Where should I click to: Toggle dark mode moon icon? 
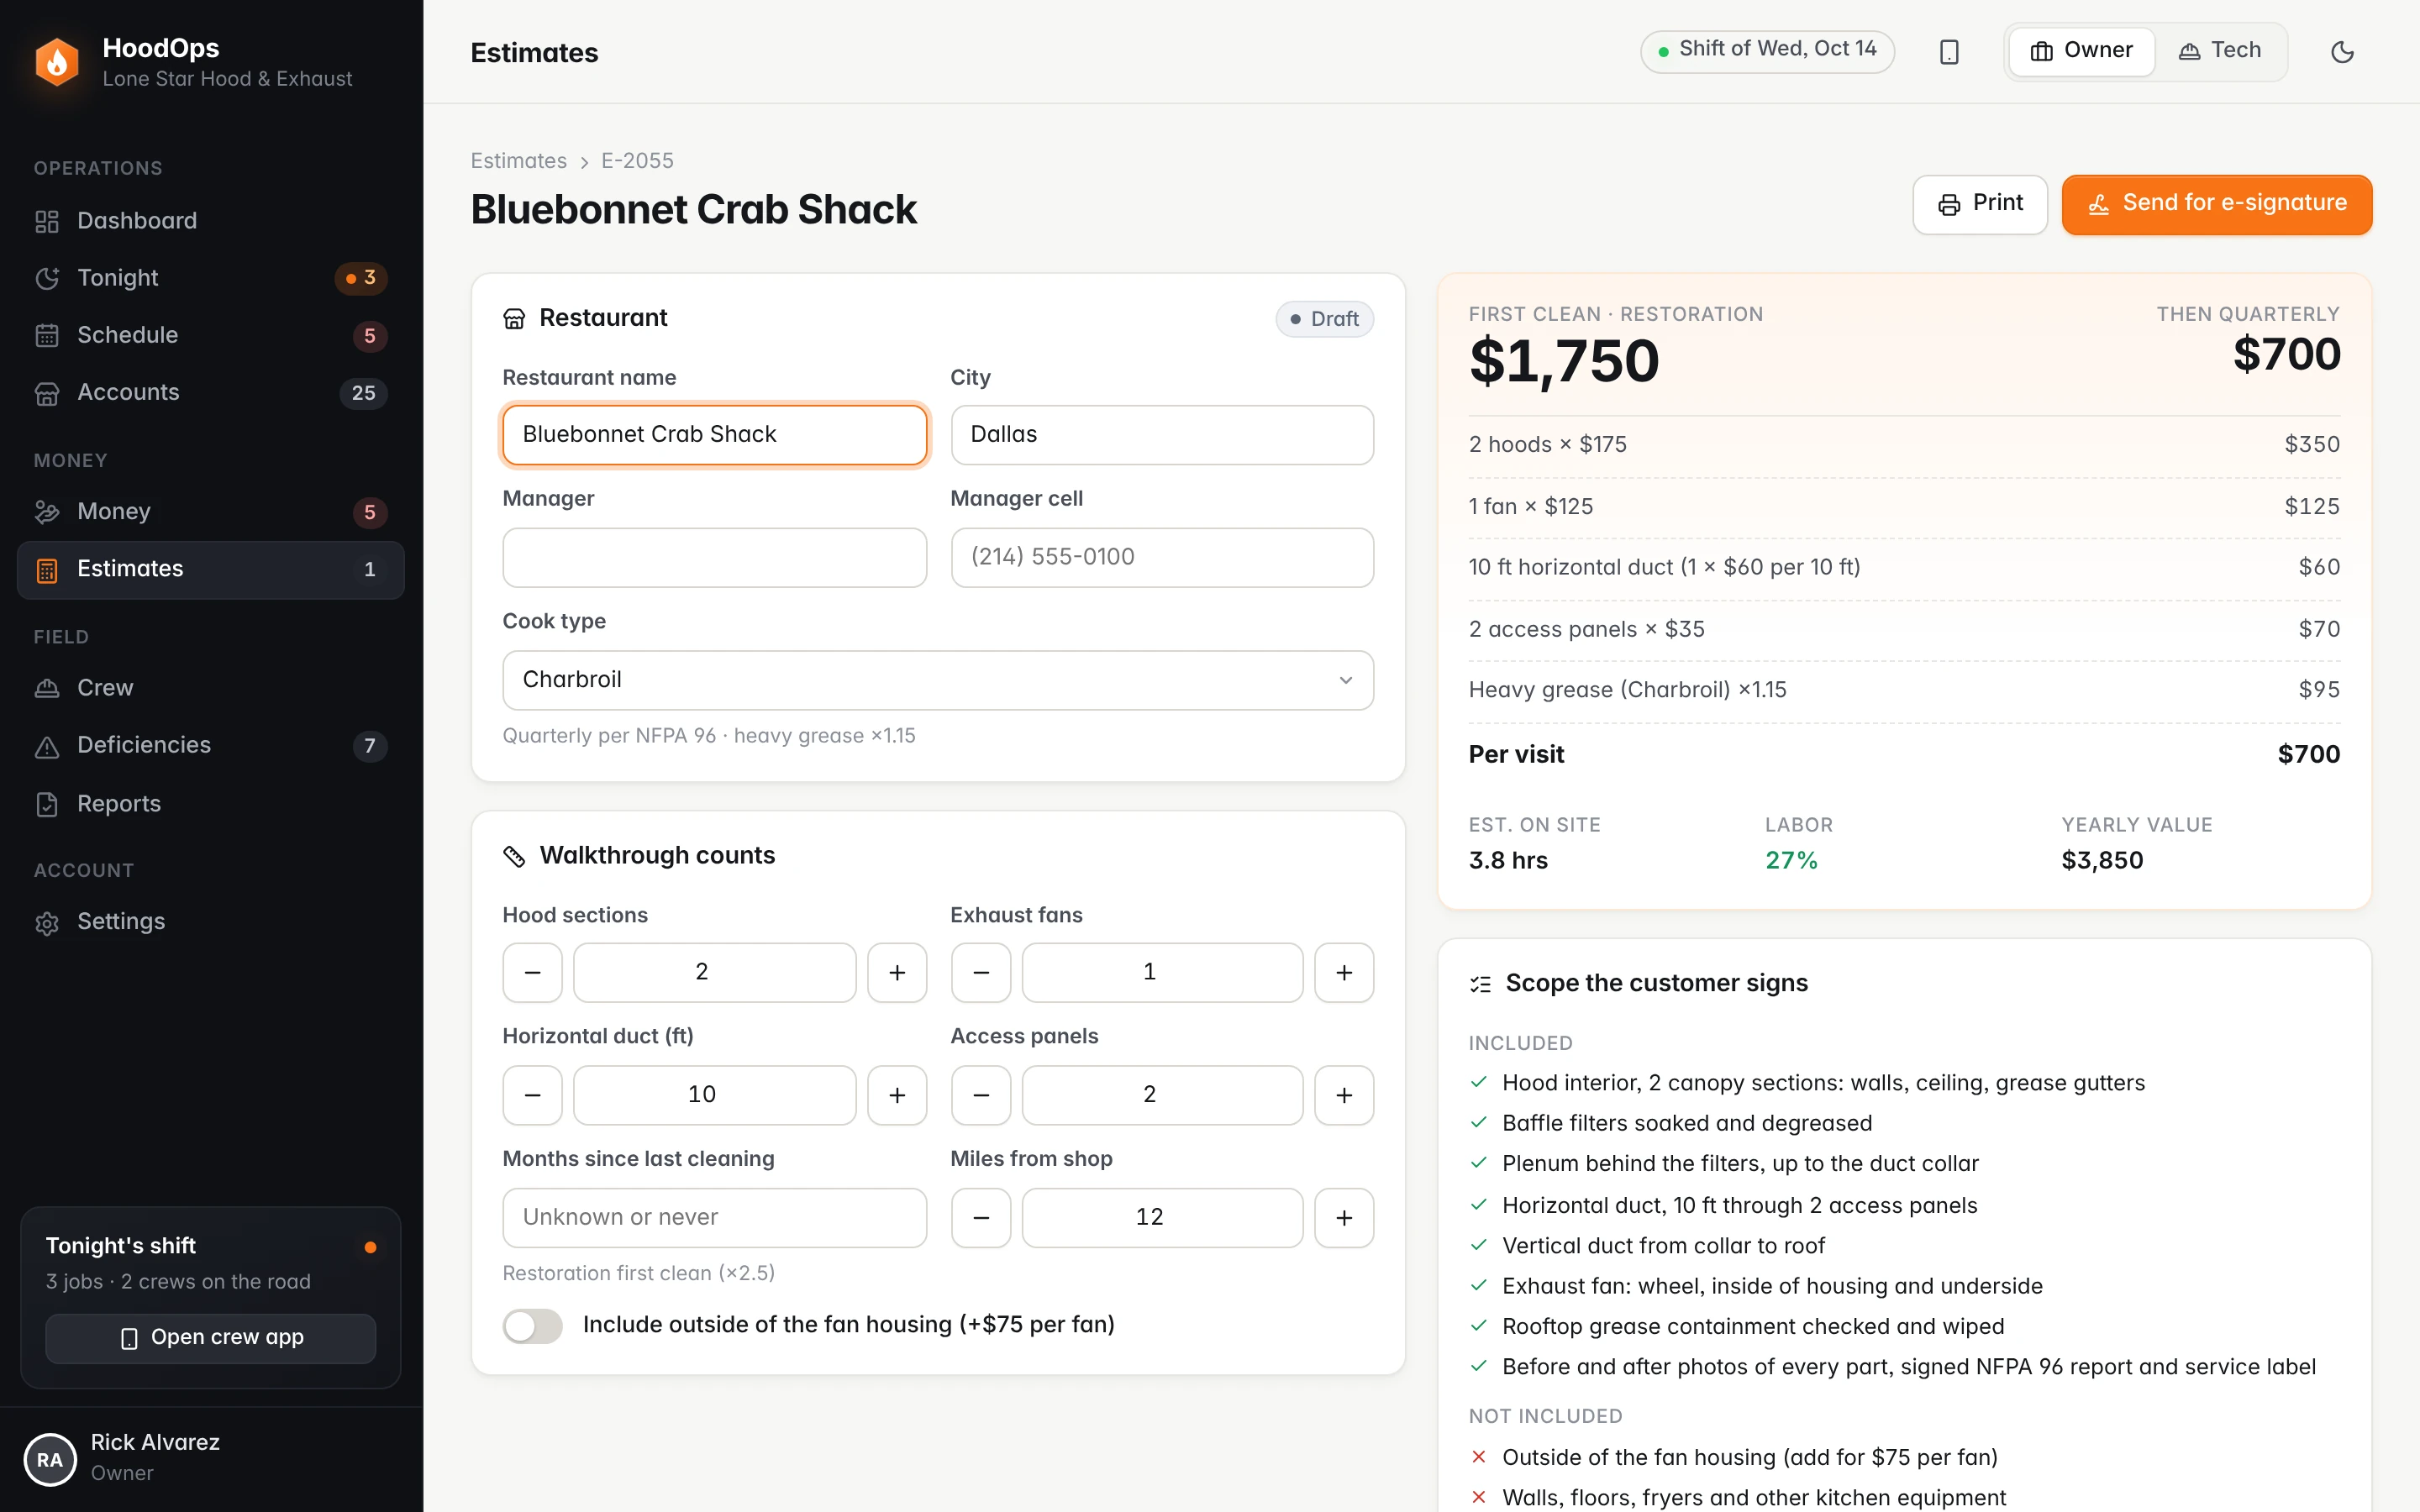(x=2342, y=52)
